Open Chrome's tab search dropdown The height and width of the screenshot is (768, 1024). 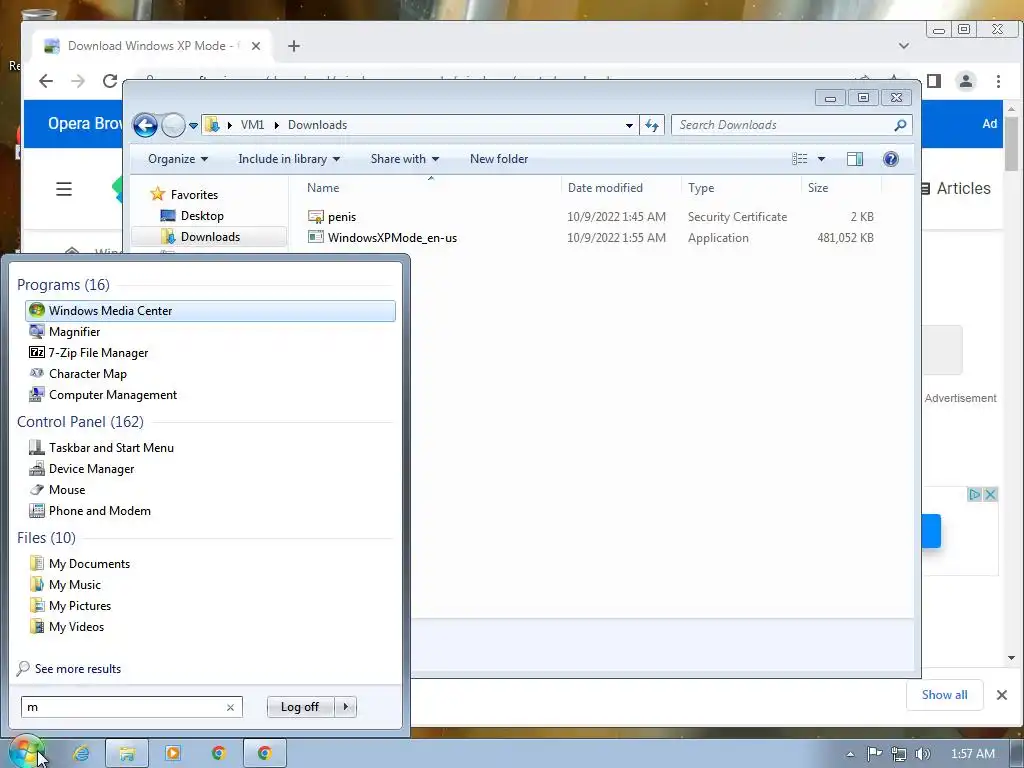[x=904, y=46]
